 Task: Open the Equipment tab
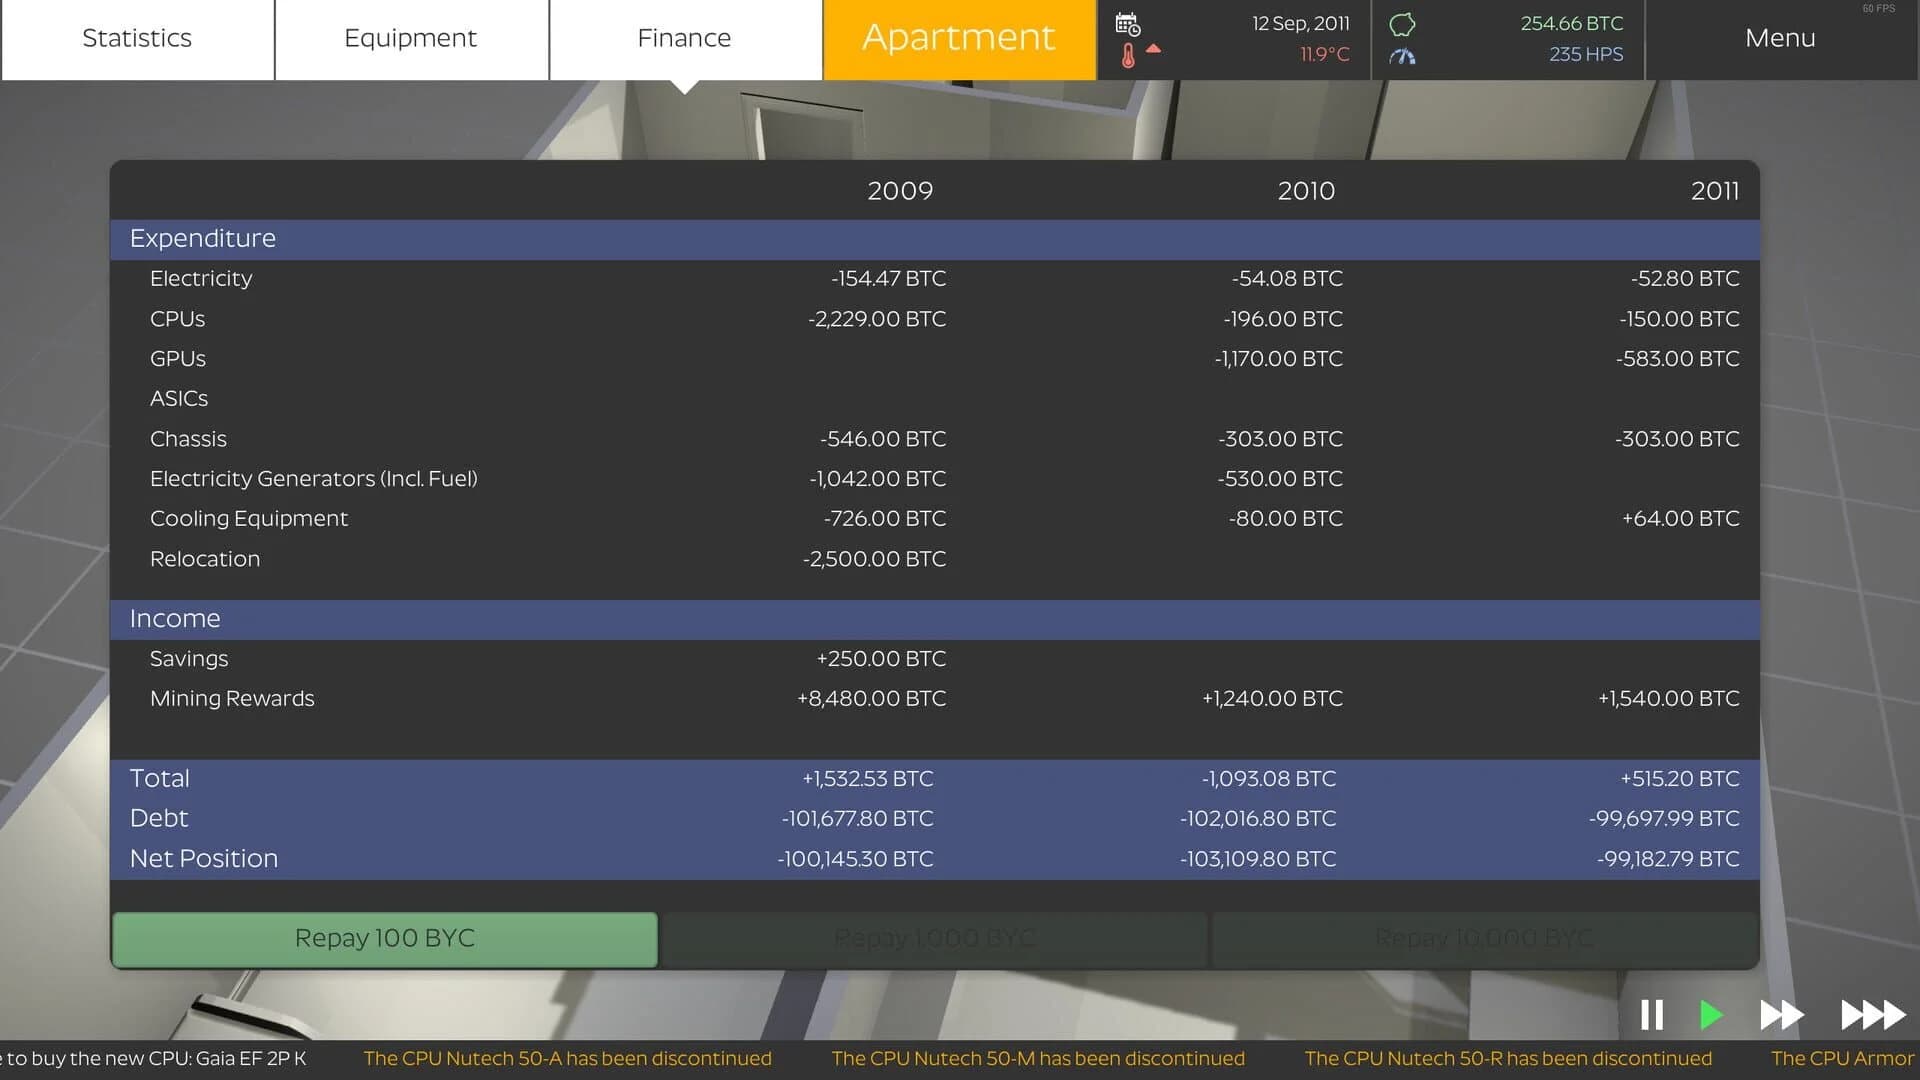410,38
